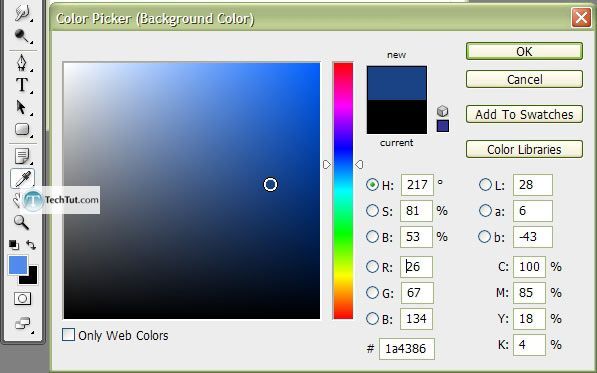Select the H hue radio button
Viewport: 597px width, 373px height.
(x=372, y=185)
